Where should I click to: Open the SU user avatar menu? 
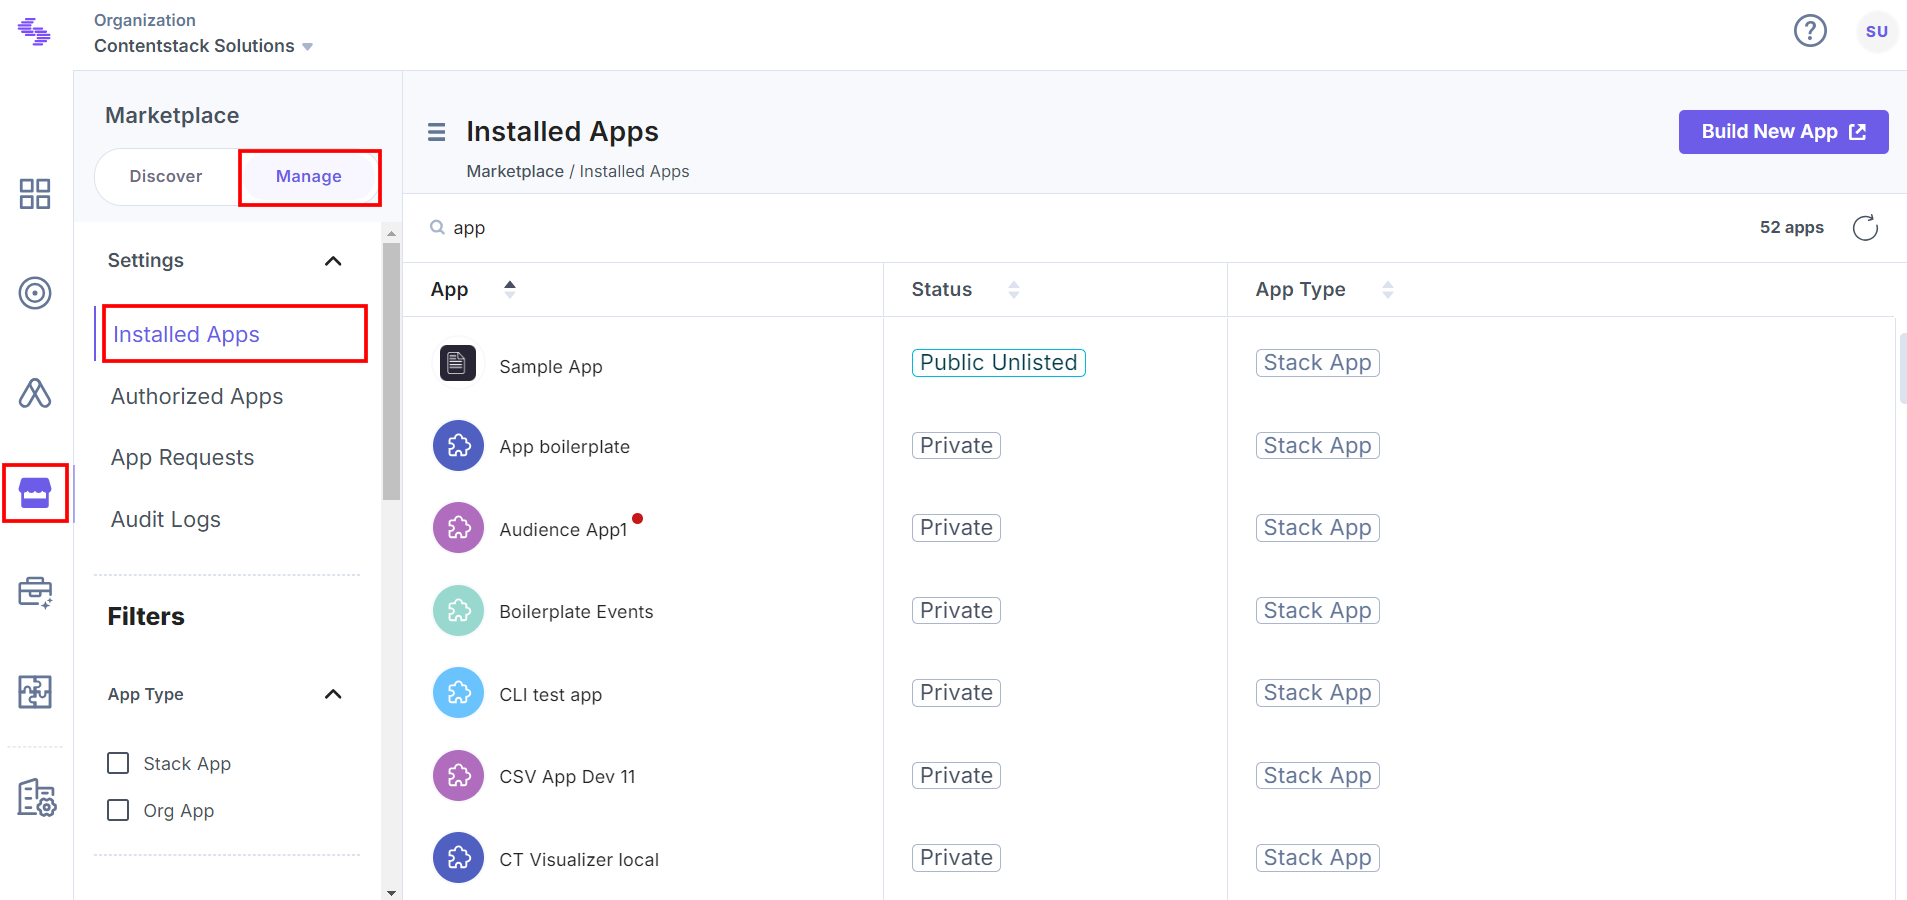click(x=1877, y=31)
